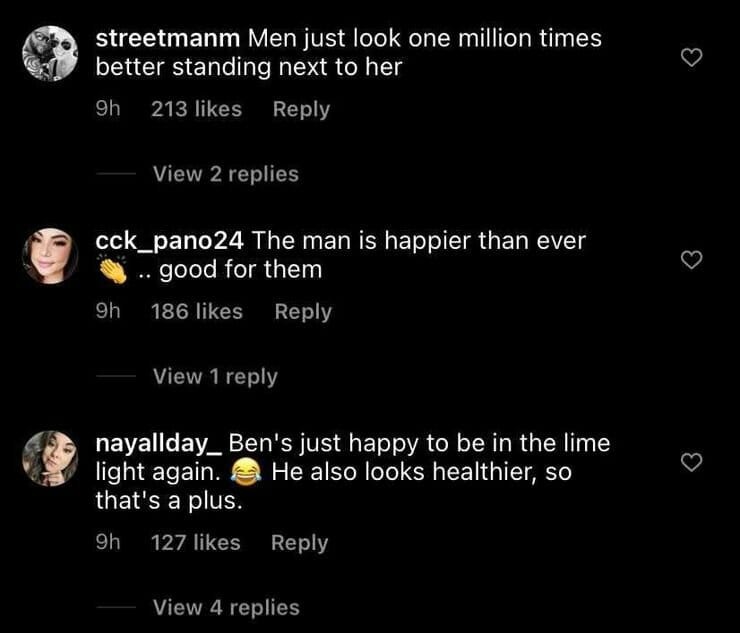Expand View 1 reply thread

click(x=215, y=377)
